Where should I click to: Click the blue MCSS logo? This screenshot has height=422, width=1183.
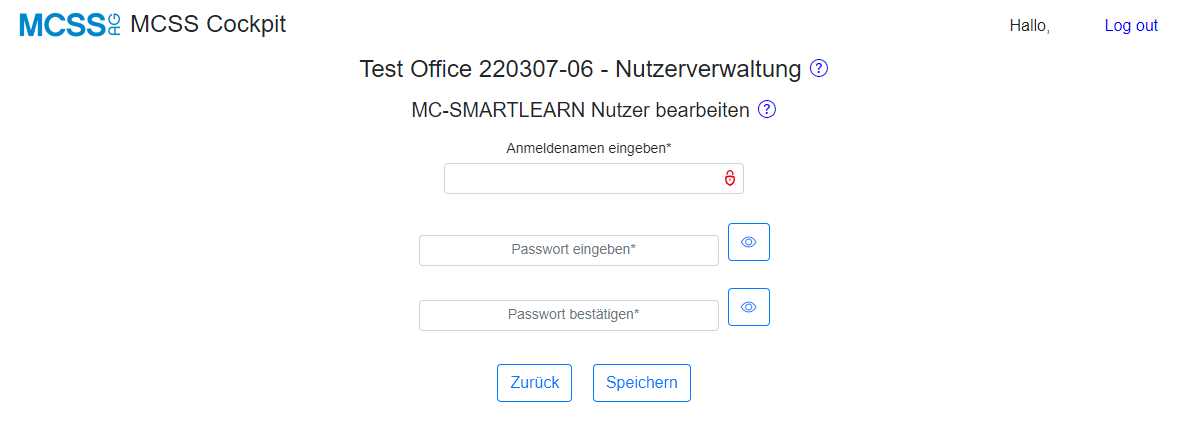[x=69, y=25]
